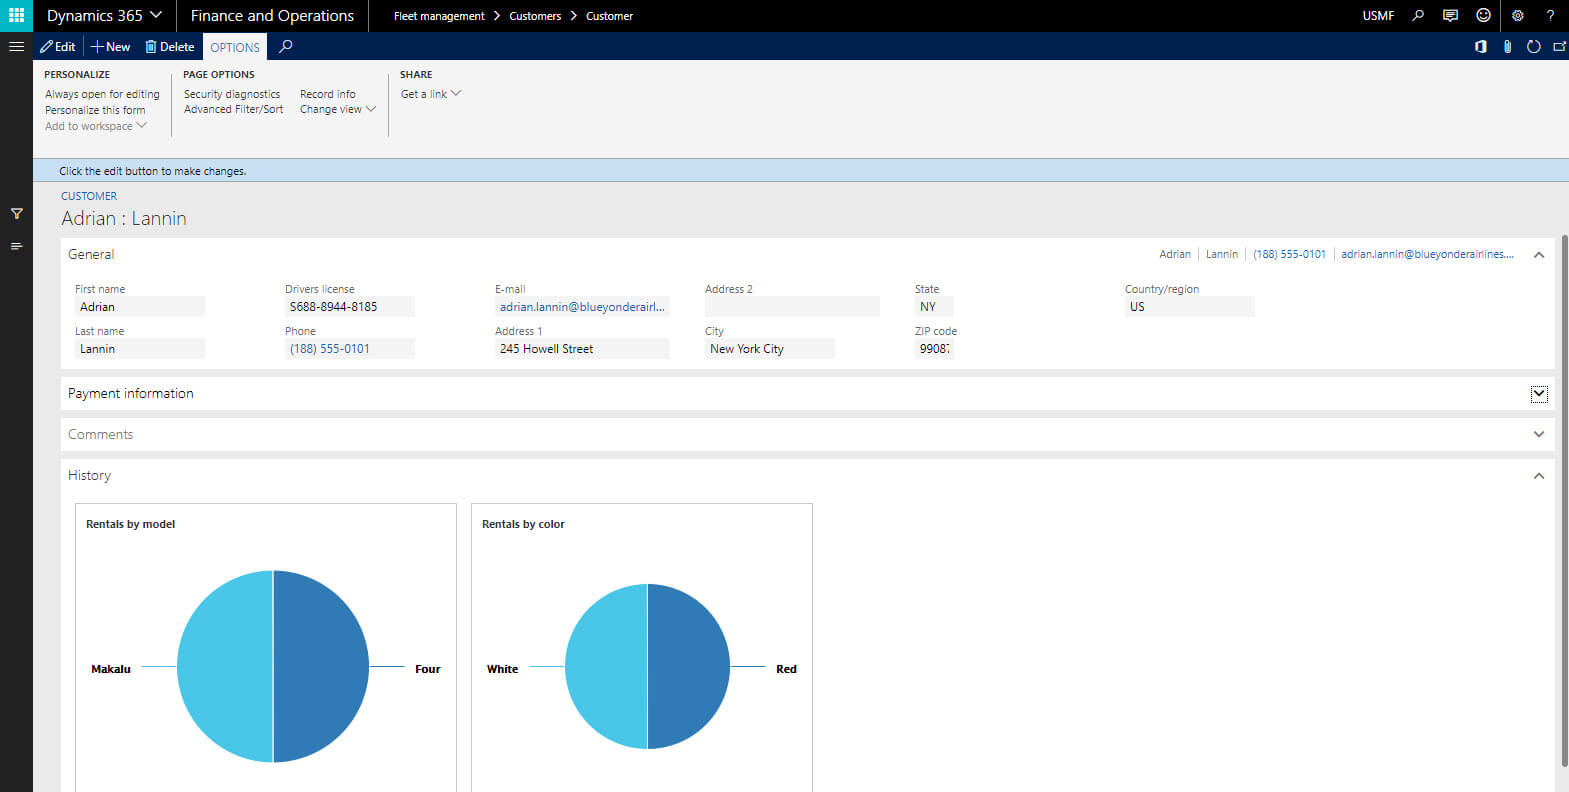Click Four slice in Rentals by model

click(x=321, y=667)
